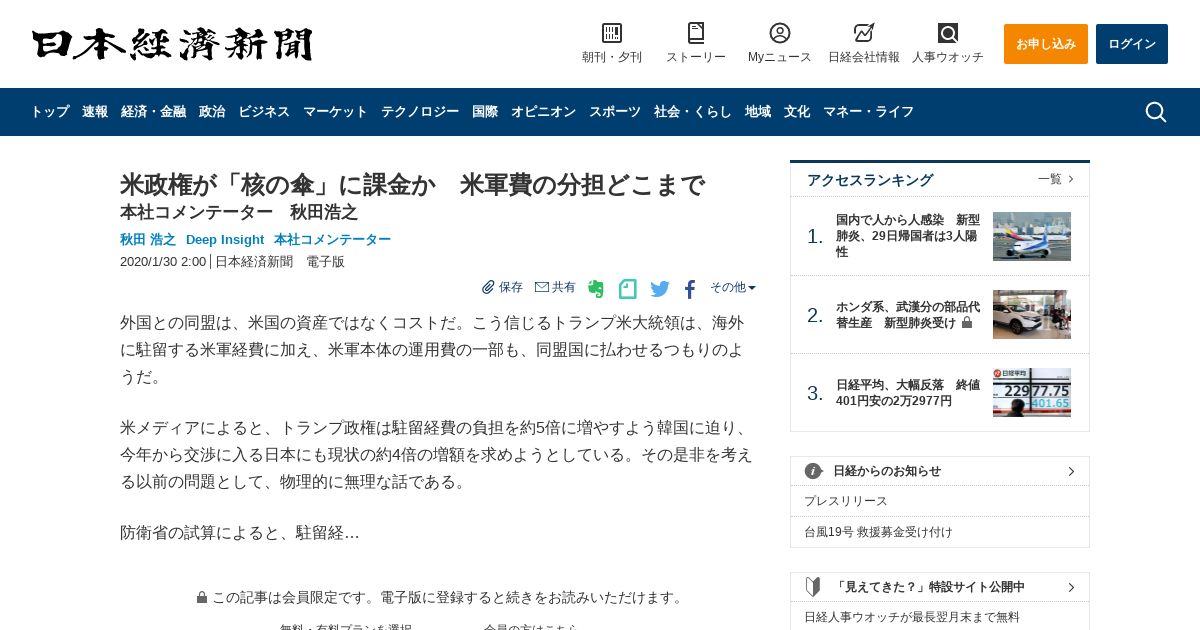This screenshot has width=1200, height=630.
Task: Open the 文化 section
Action: 797,112
